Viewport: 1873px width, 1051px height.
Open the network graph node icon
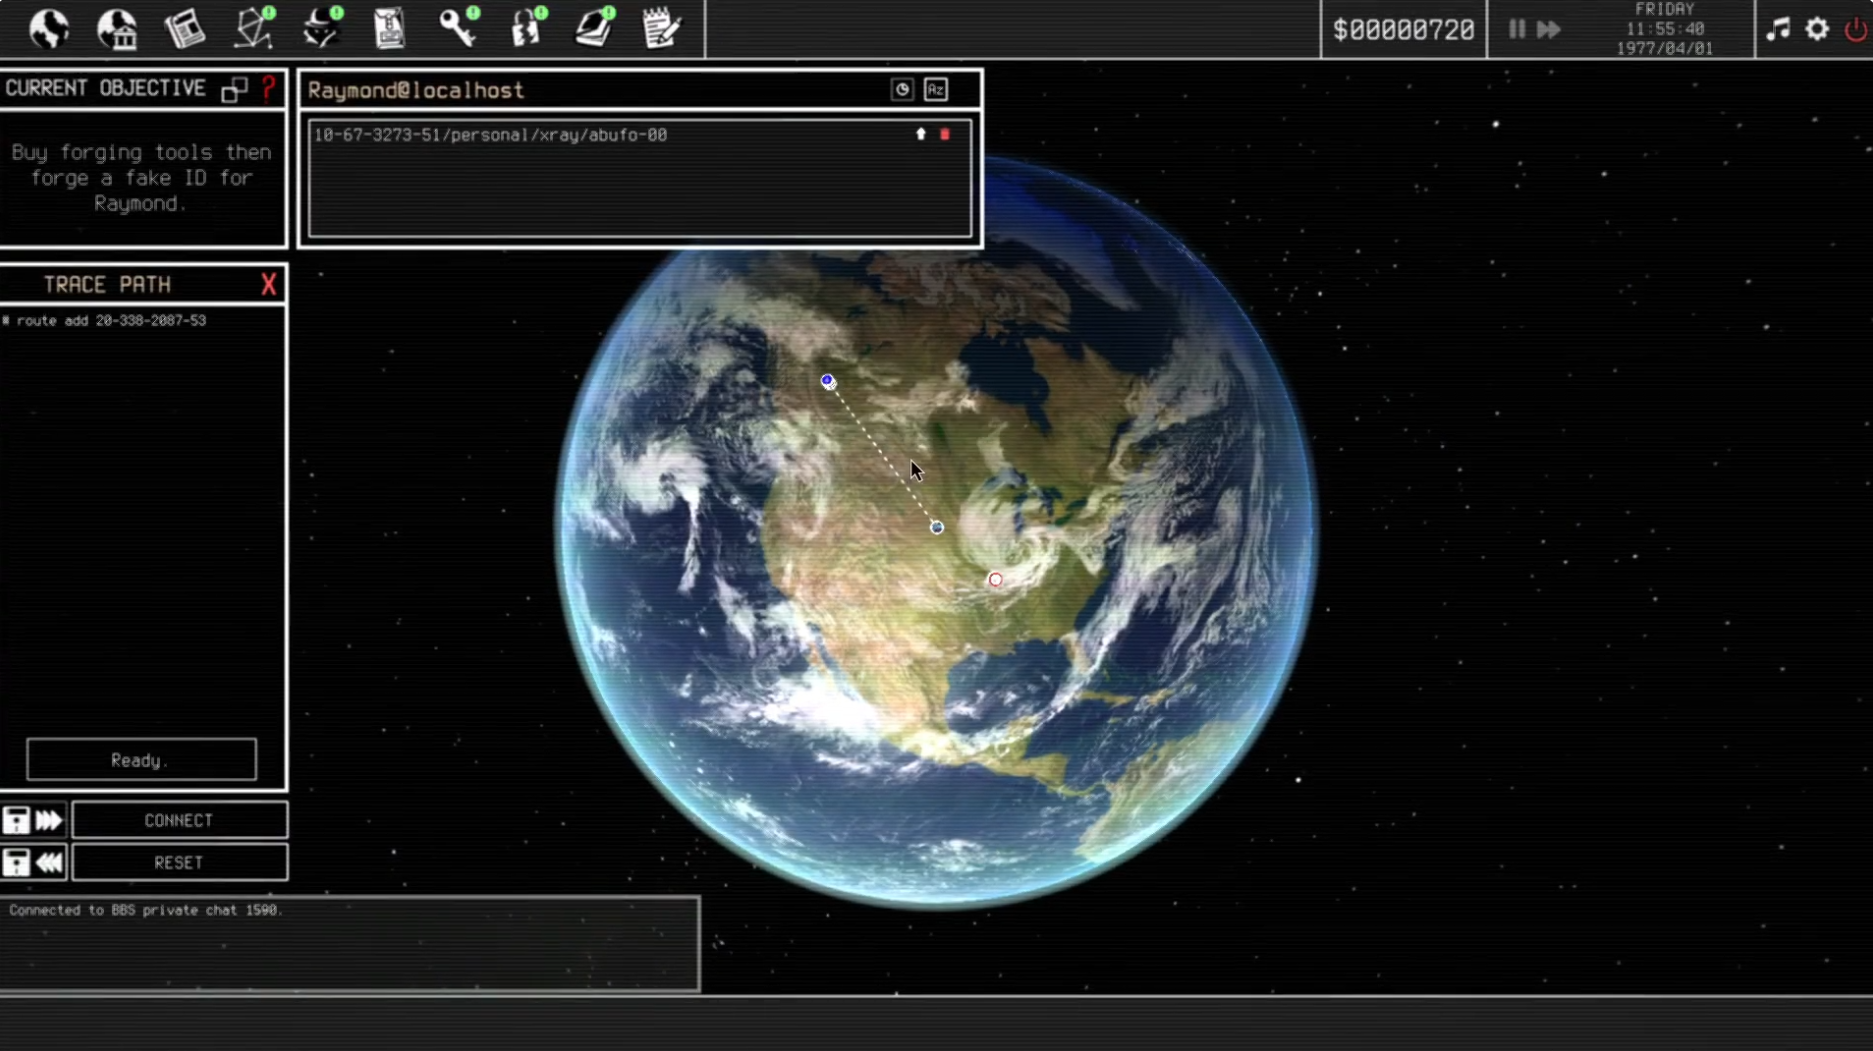tap(254, 29)
